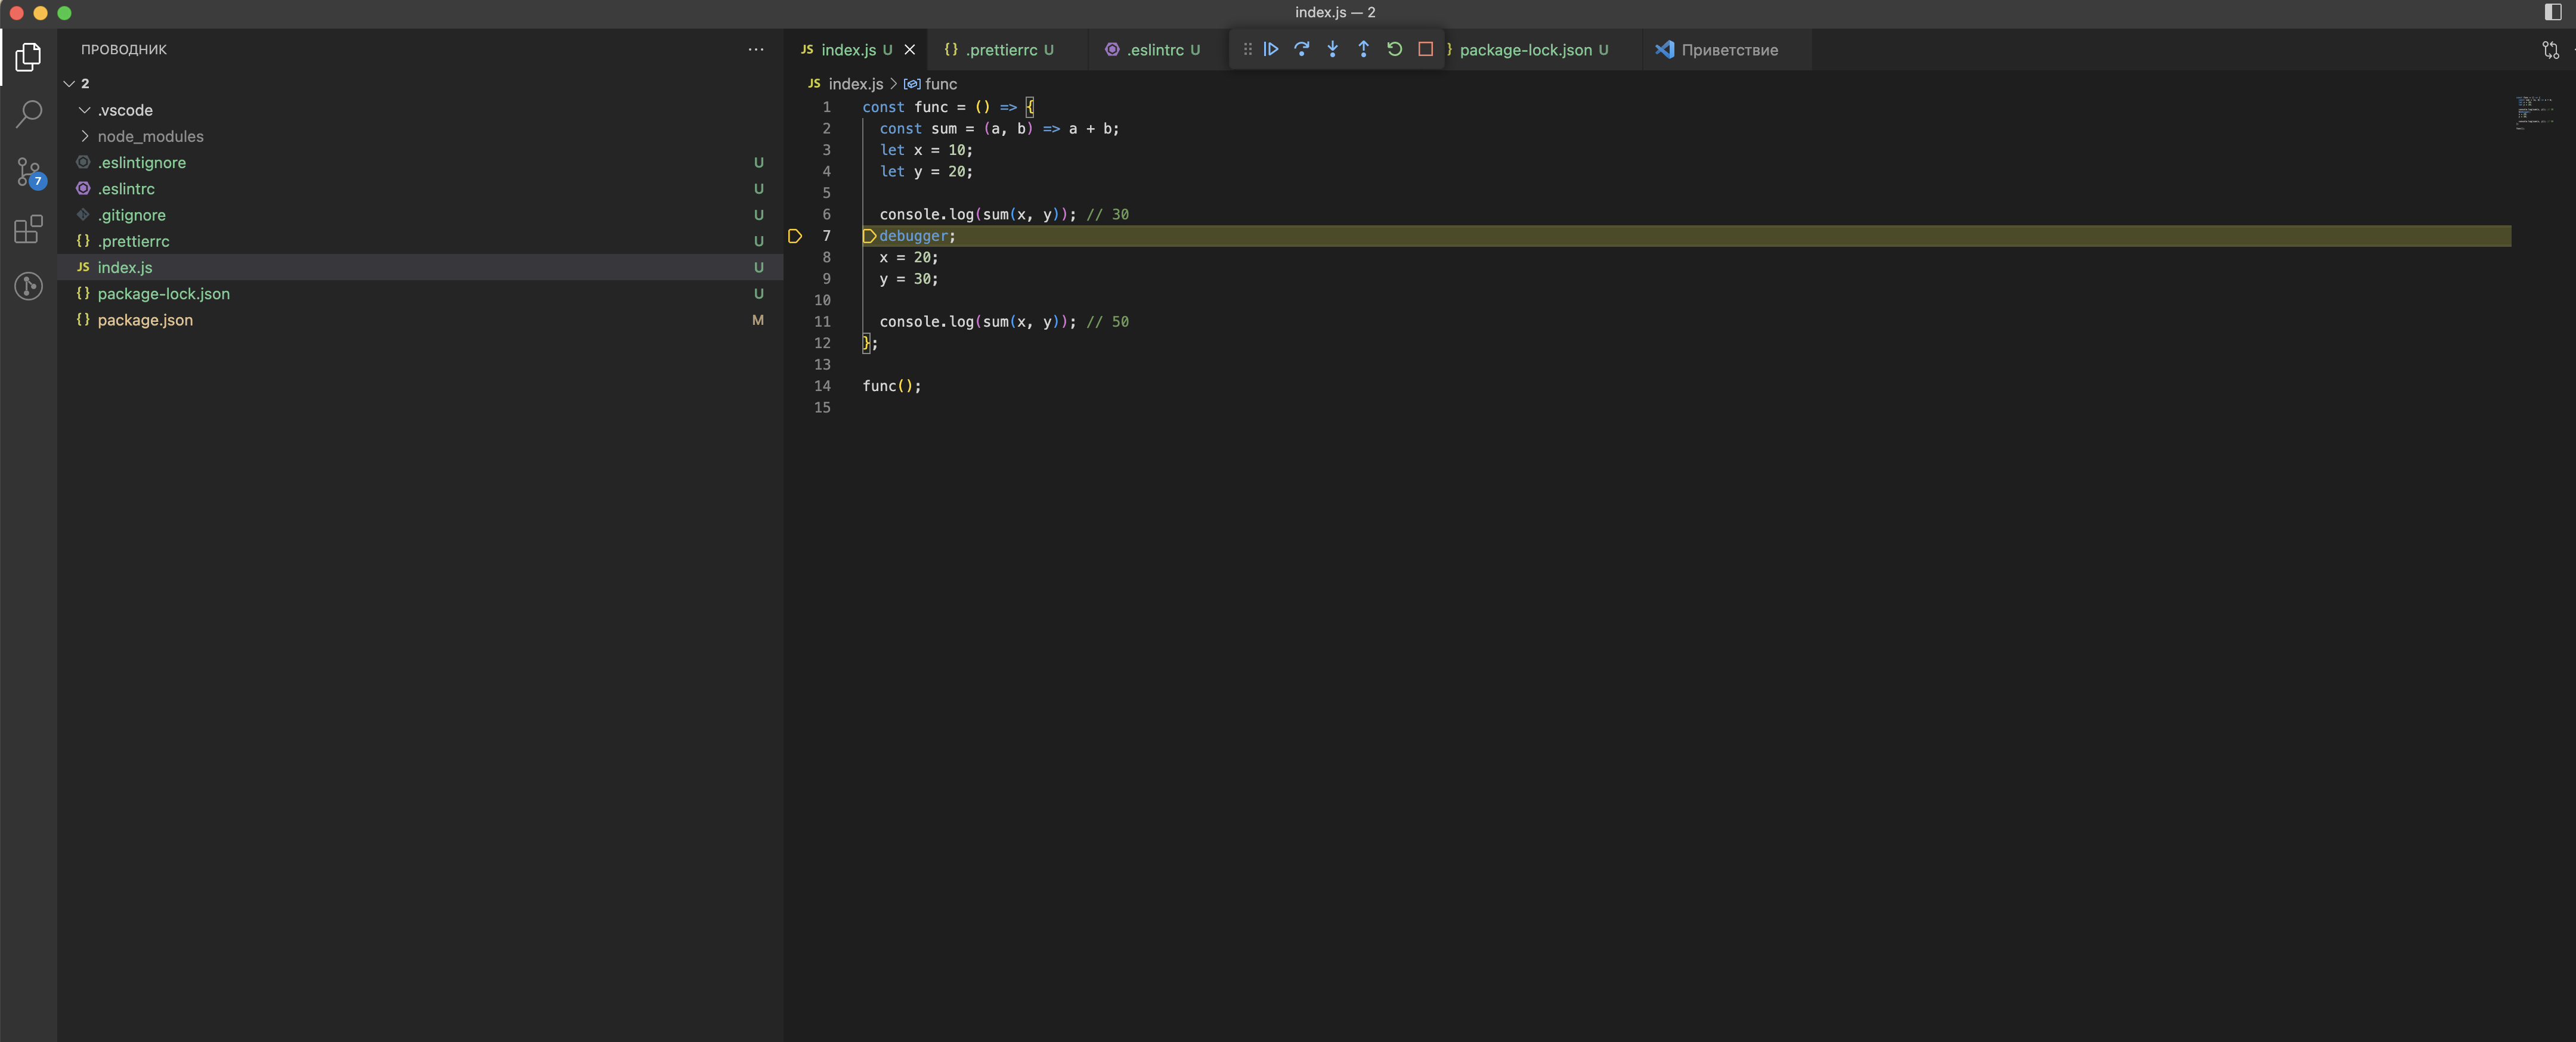Restart the debug session
This screenshot has width=2576, height=1042.
pos(1394,49)
